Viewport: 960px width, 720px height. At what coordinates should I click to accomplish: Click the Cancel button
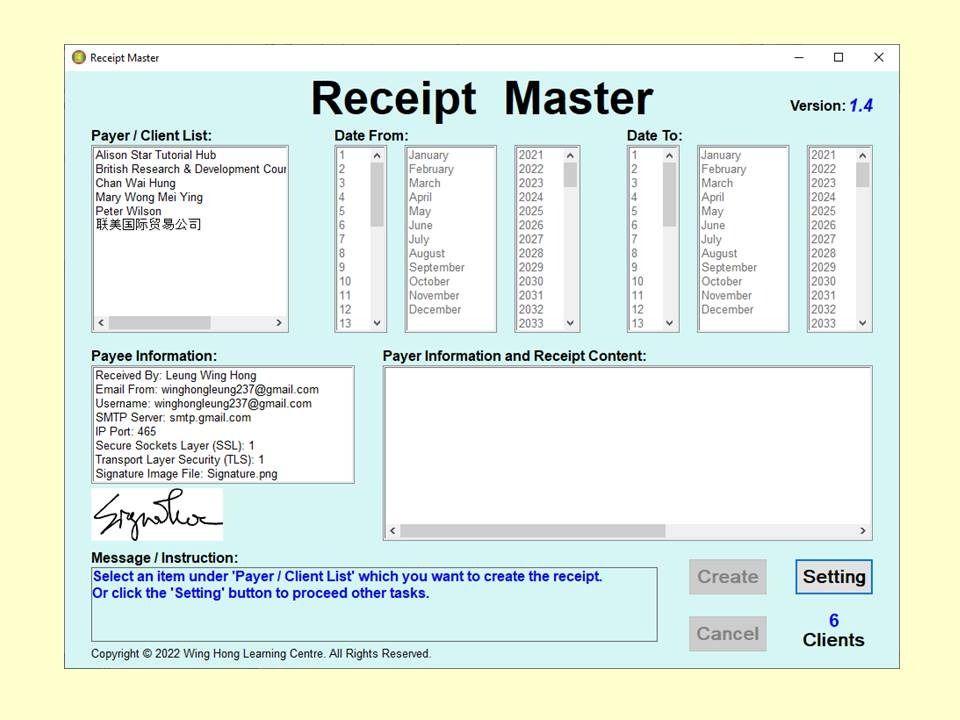coord(727,633)
